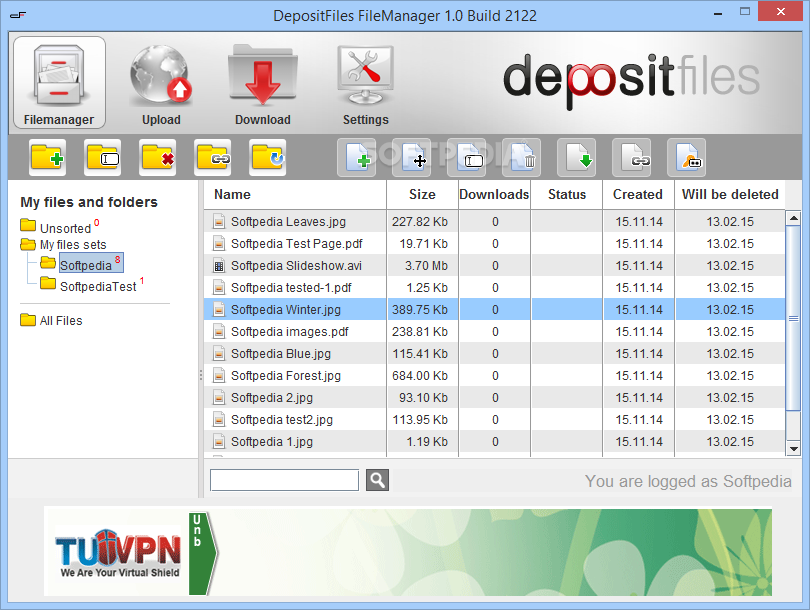This screenshot has height=610, width=810.
Task: Click the delete file trash icon
Action: (x=522, y=158)
